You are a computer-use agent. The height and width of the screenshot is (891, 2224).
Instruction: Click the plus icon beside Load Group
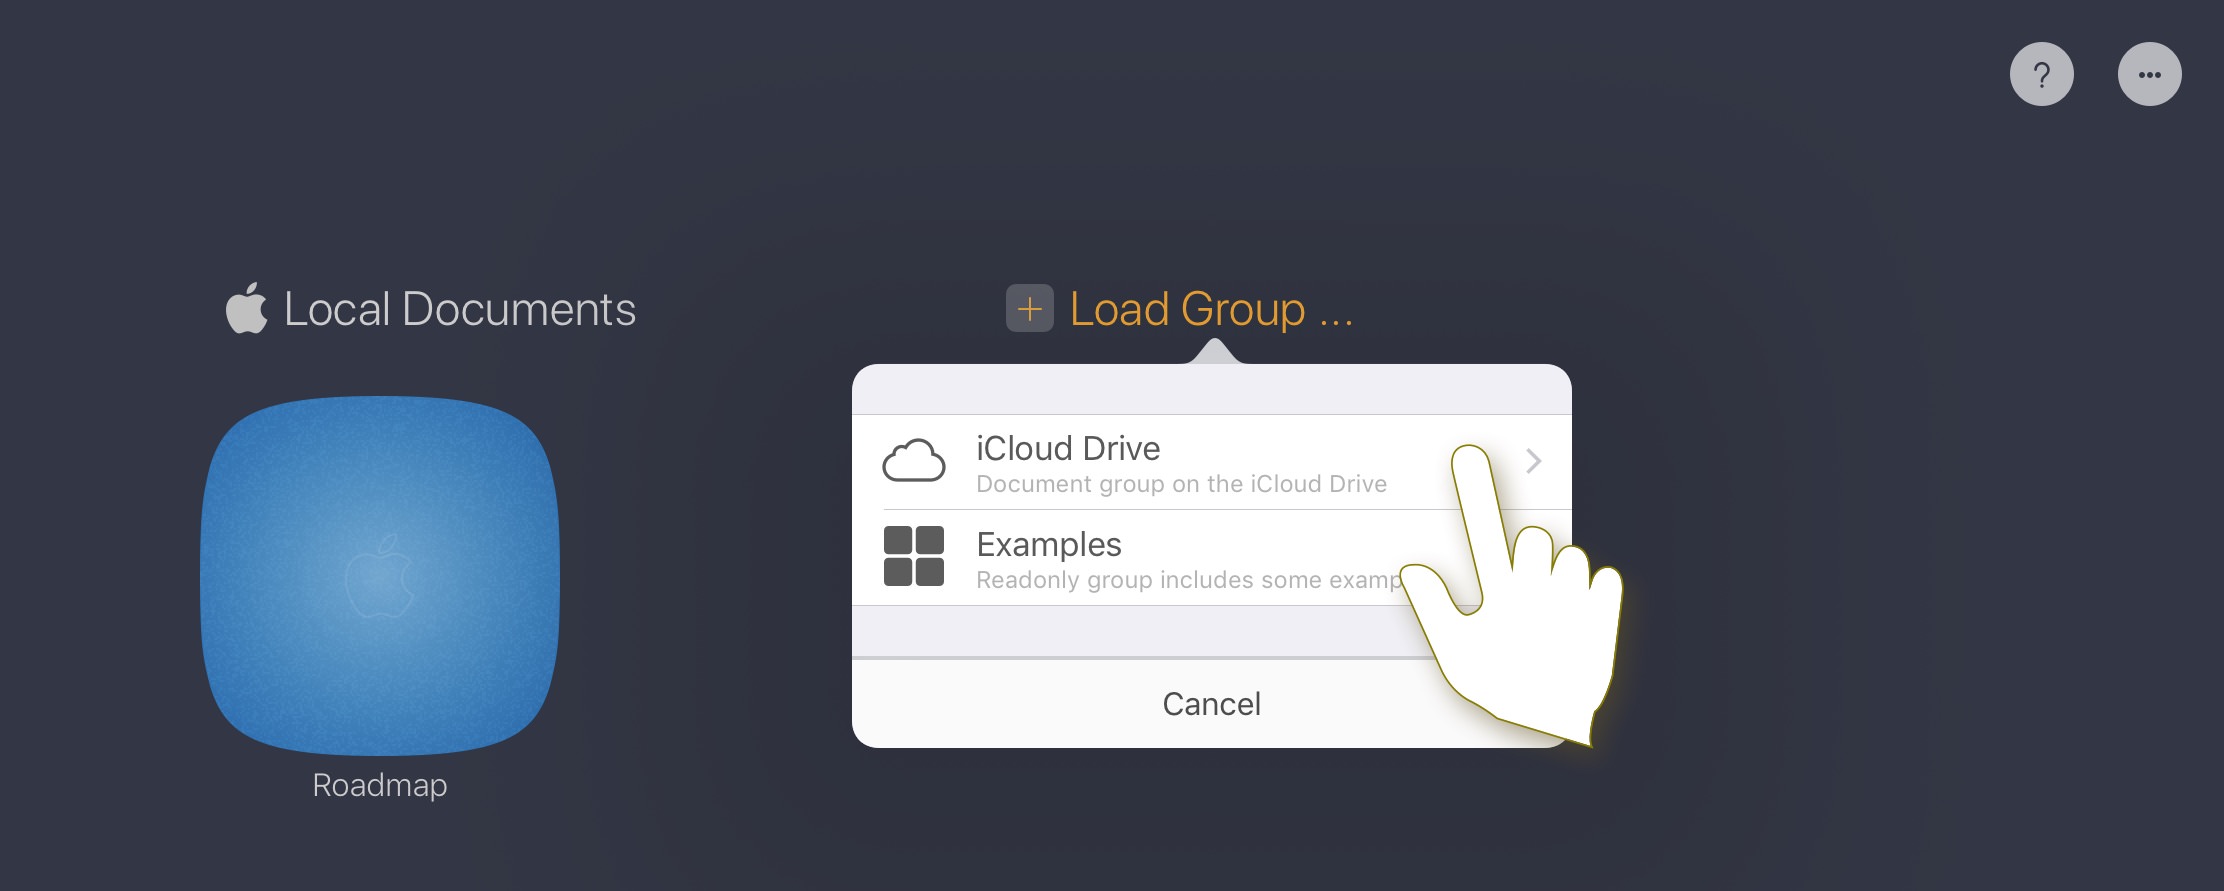pos(1029,309)
